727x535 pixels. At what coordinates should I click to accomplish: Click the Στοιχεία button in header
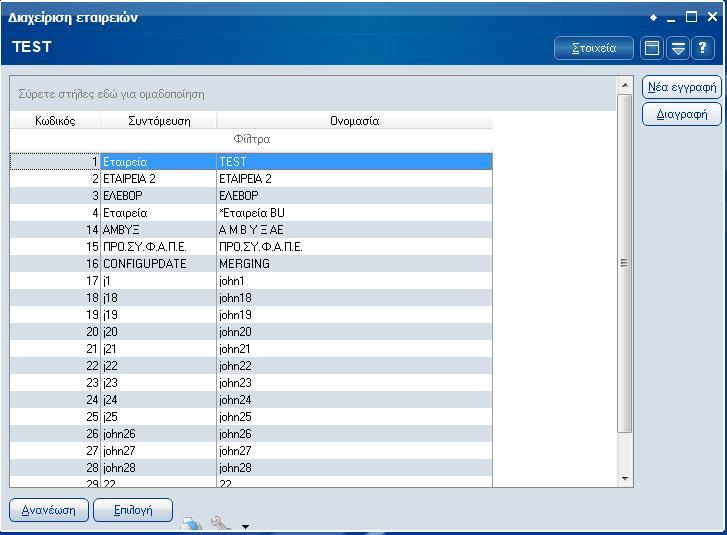[593, 48]
